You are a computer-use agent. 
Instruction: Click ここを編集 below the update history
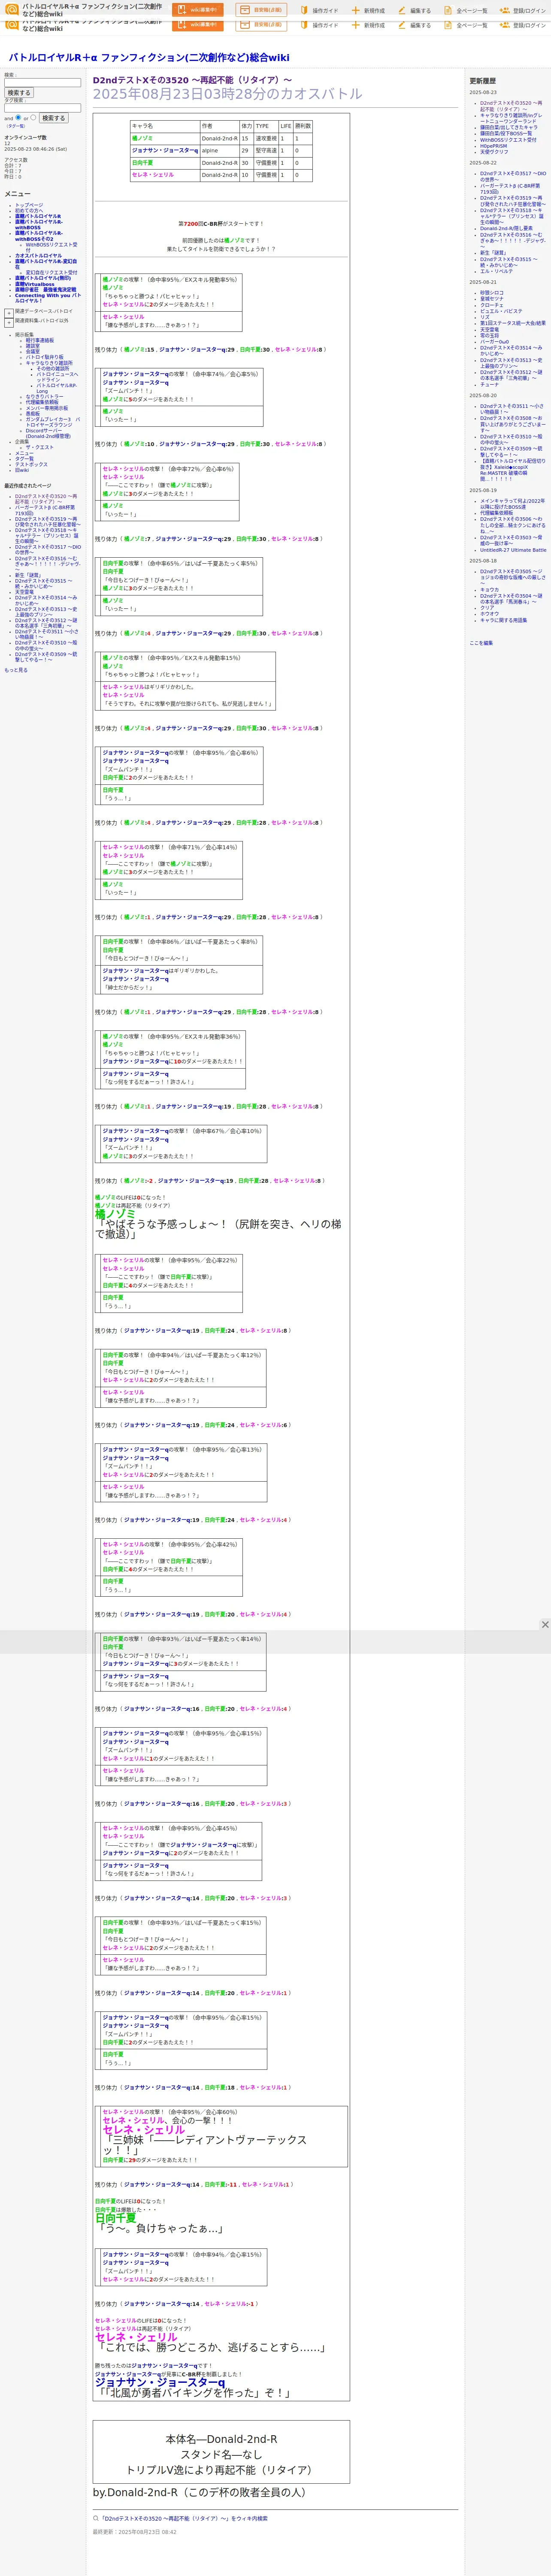tap(481, 643)
